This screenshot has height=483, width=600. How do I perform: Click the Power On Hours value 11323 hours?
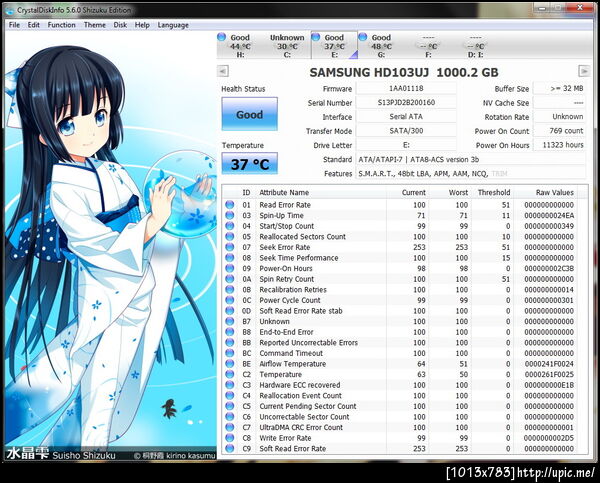tap(559, 145)
